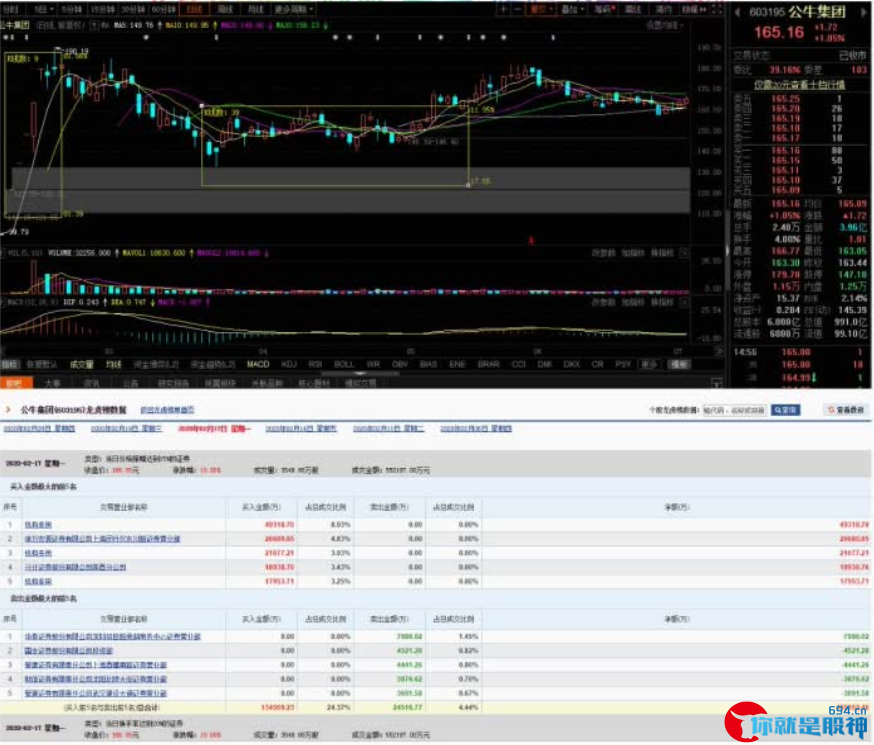Click 改参数 on the MACD panel
The image size is (874, 745).
point(603,302)
